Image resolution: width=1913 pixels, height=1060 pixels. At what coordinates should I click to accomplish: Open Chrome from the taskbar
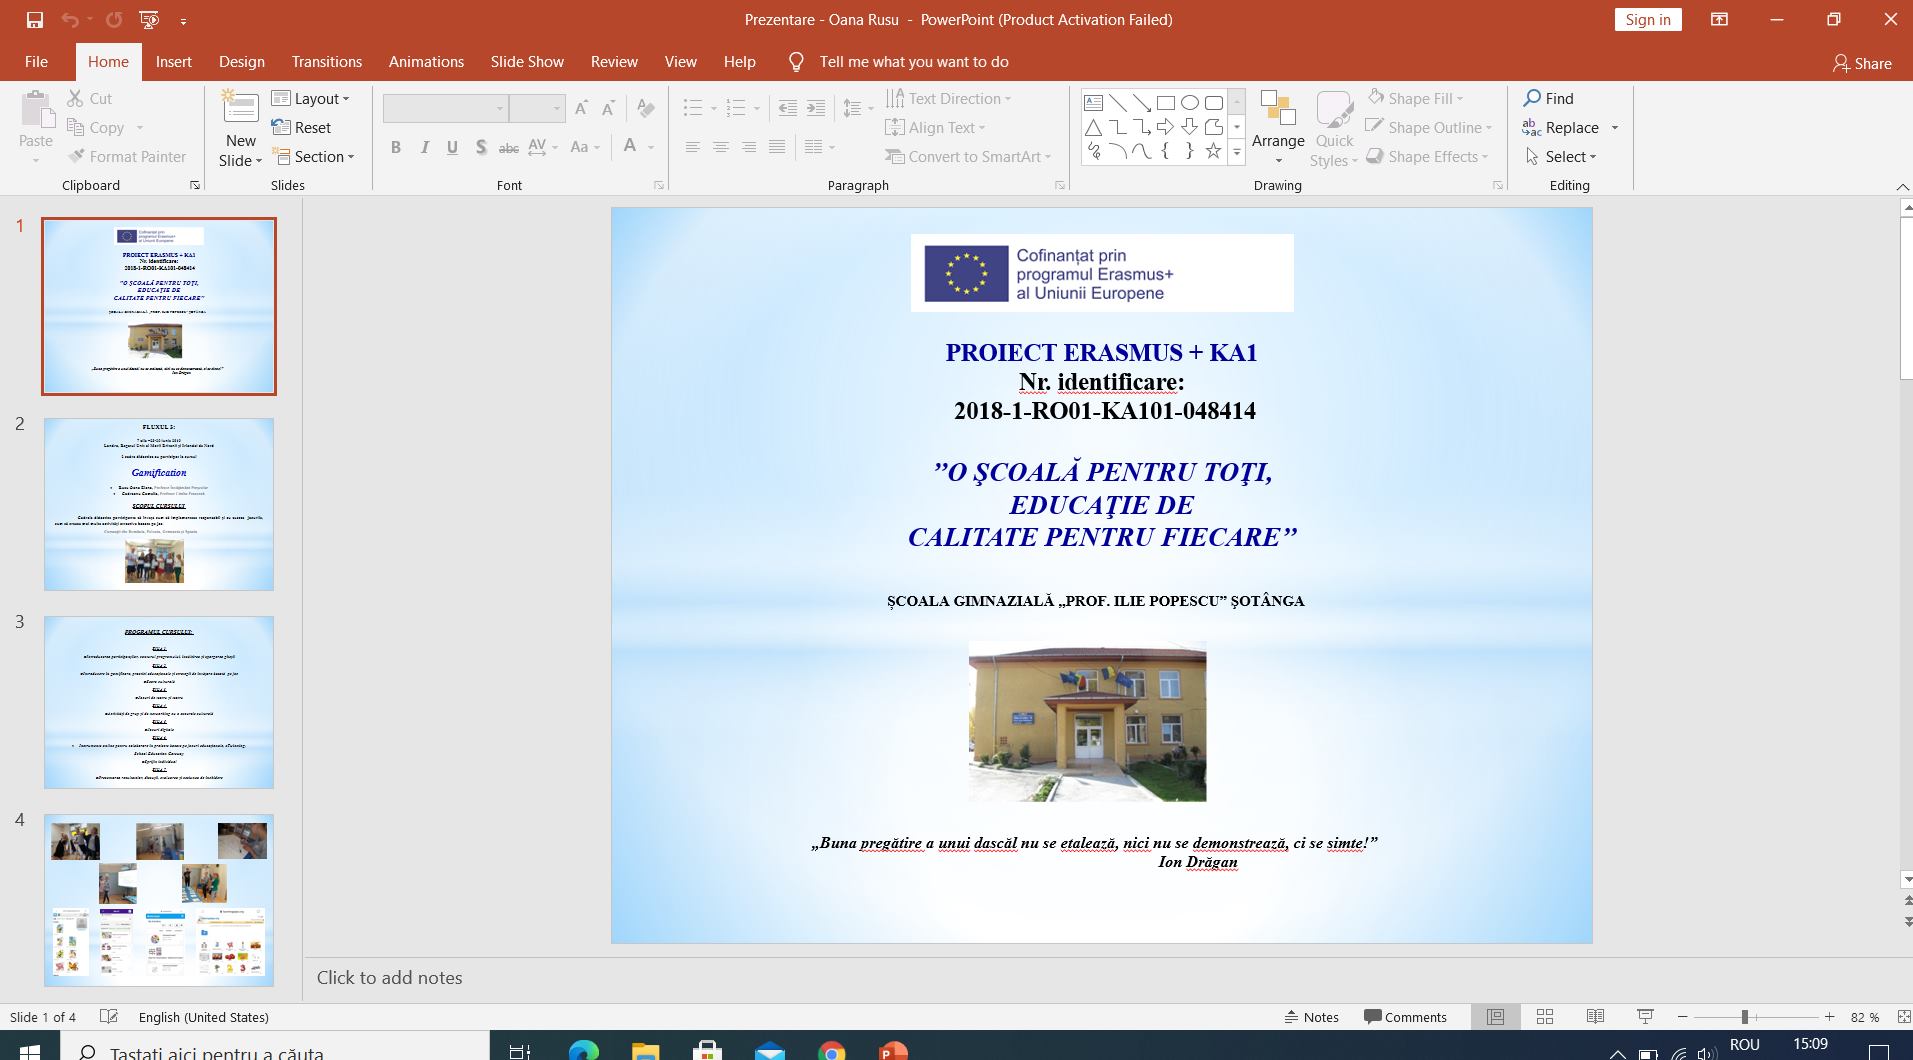point(831,1051)
